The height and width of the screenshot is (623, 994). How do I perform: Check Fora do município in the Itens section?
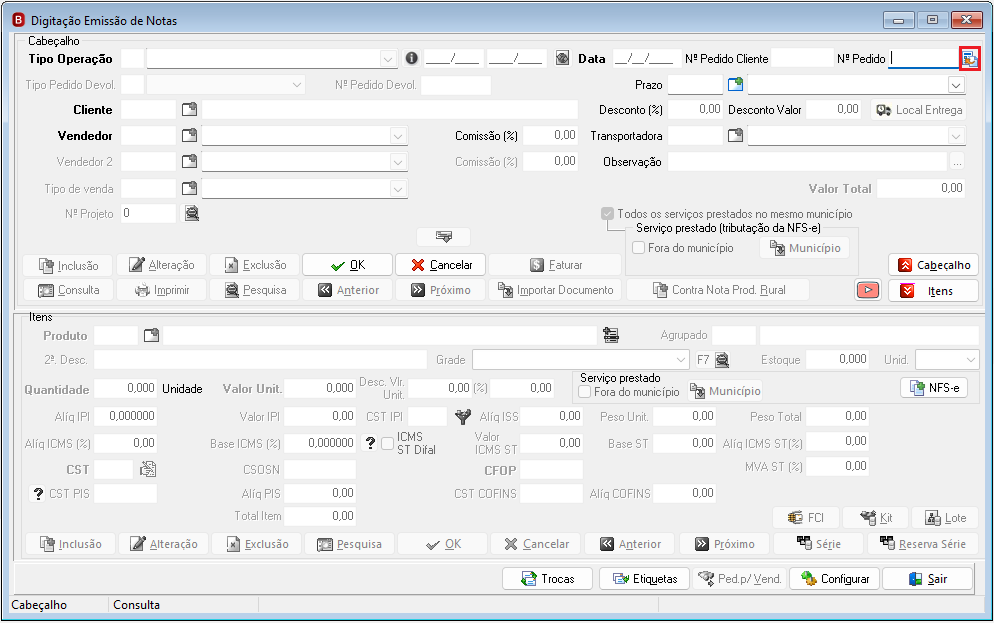(x=585, y=392)
